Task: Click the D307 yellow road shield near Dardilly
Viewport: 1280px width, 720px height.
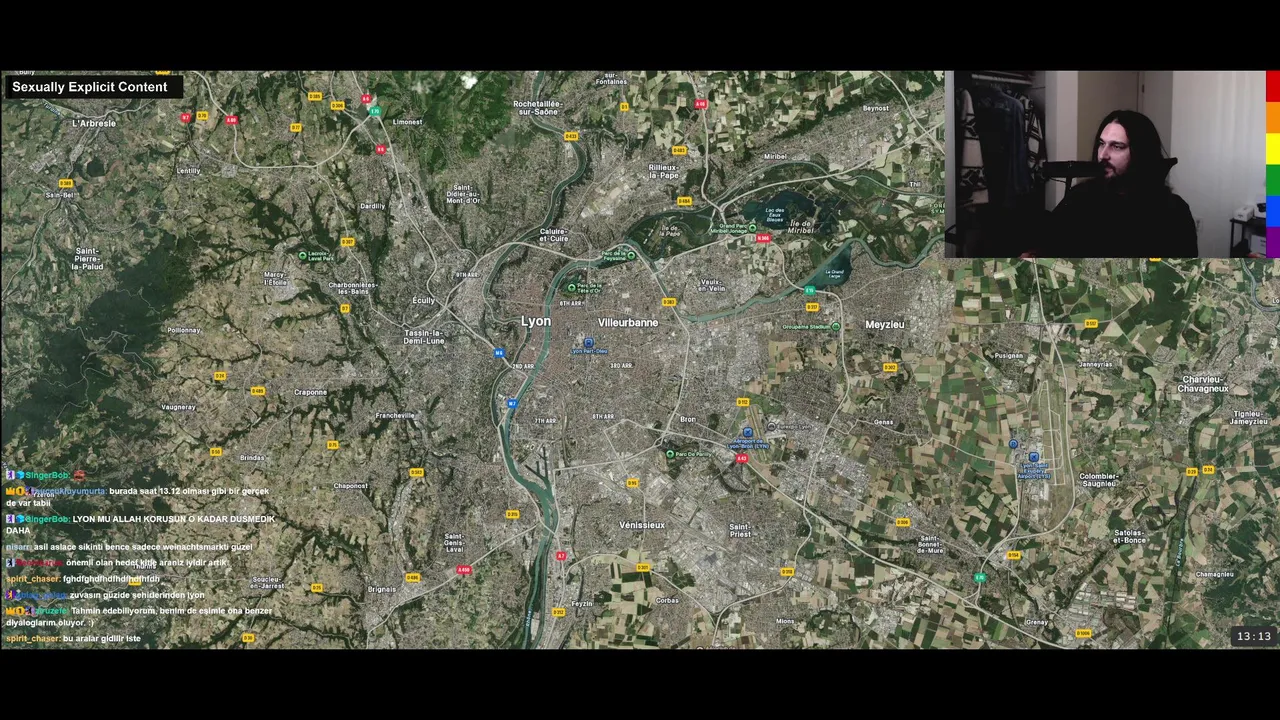Action: coord(347,242)
